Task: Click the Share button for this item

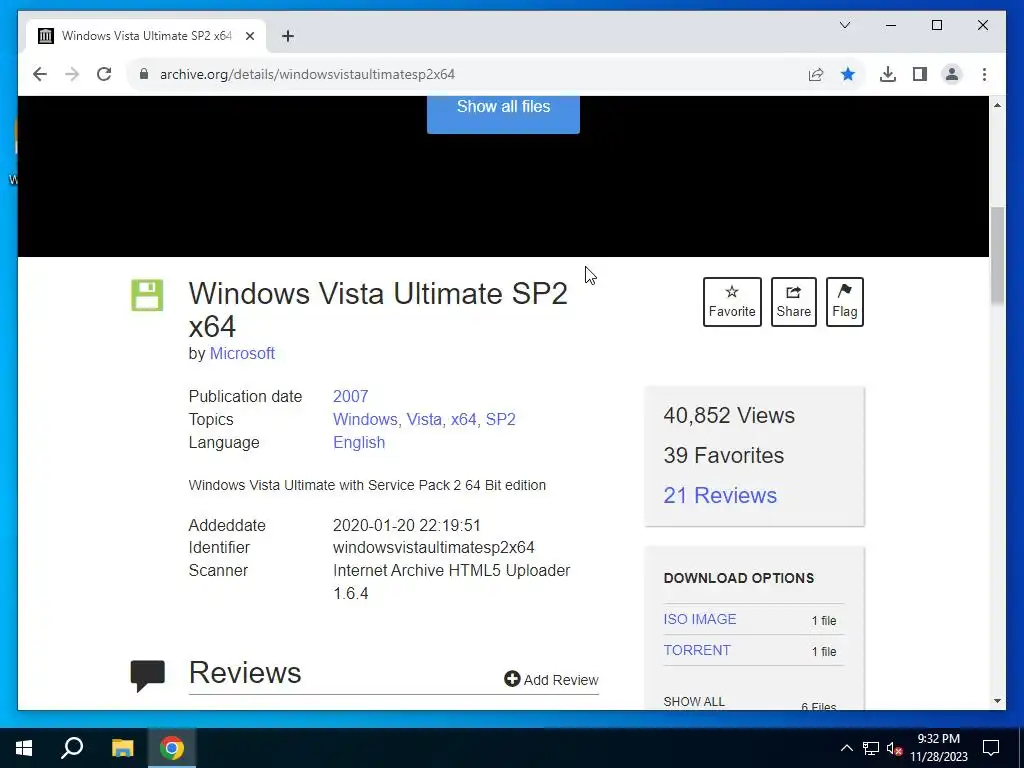Action: pos(793,302)
